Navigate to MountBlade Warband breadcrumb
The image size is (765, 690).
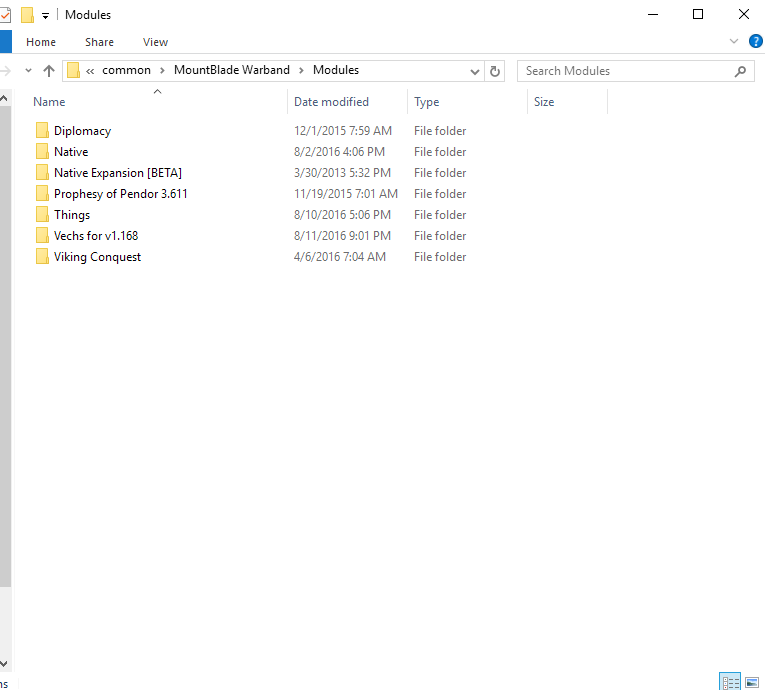(232, 70)
